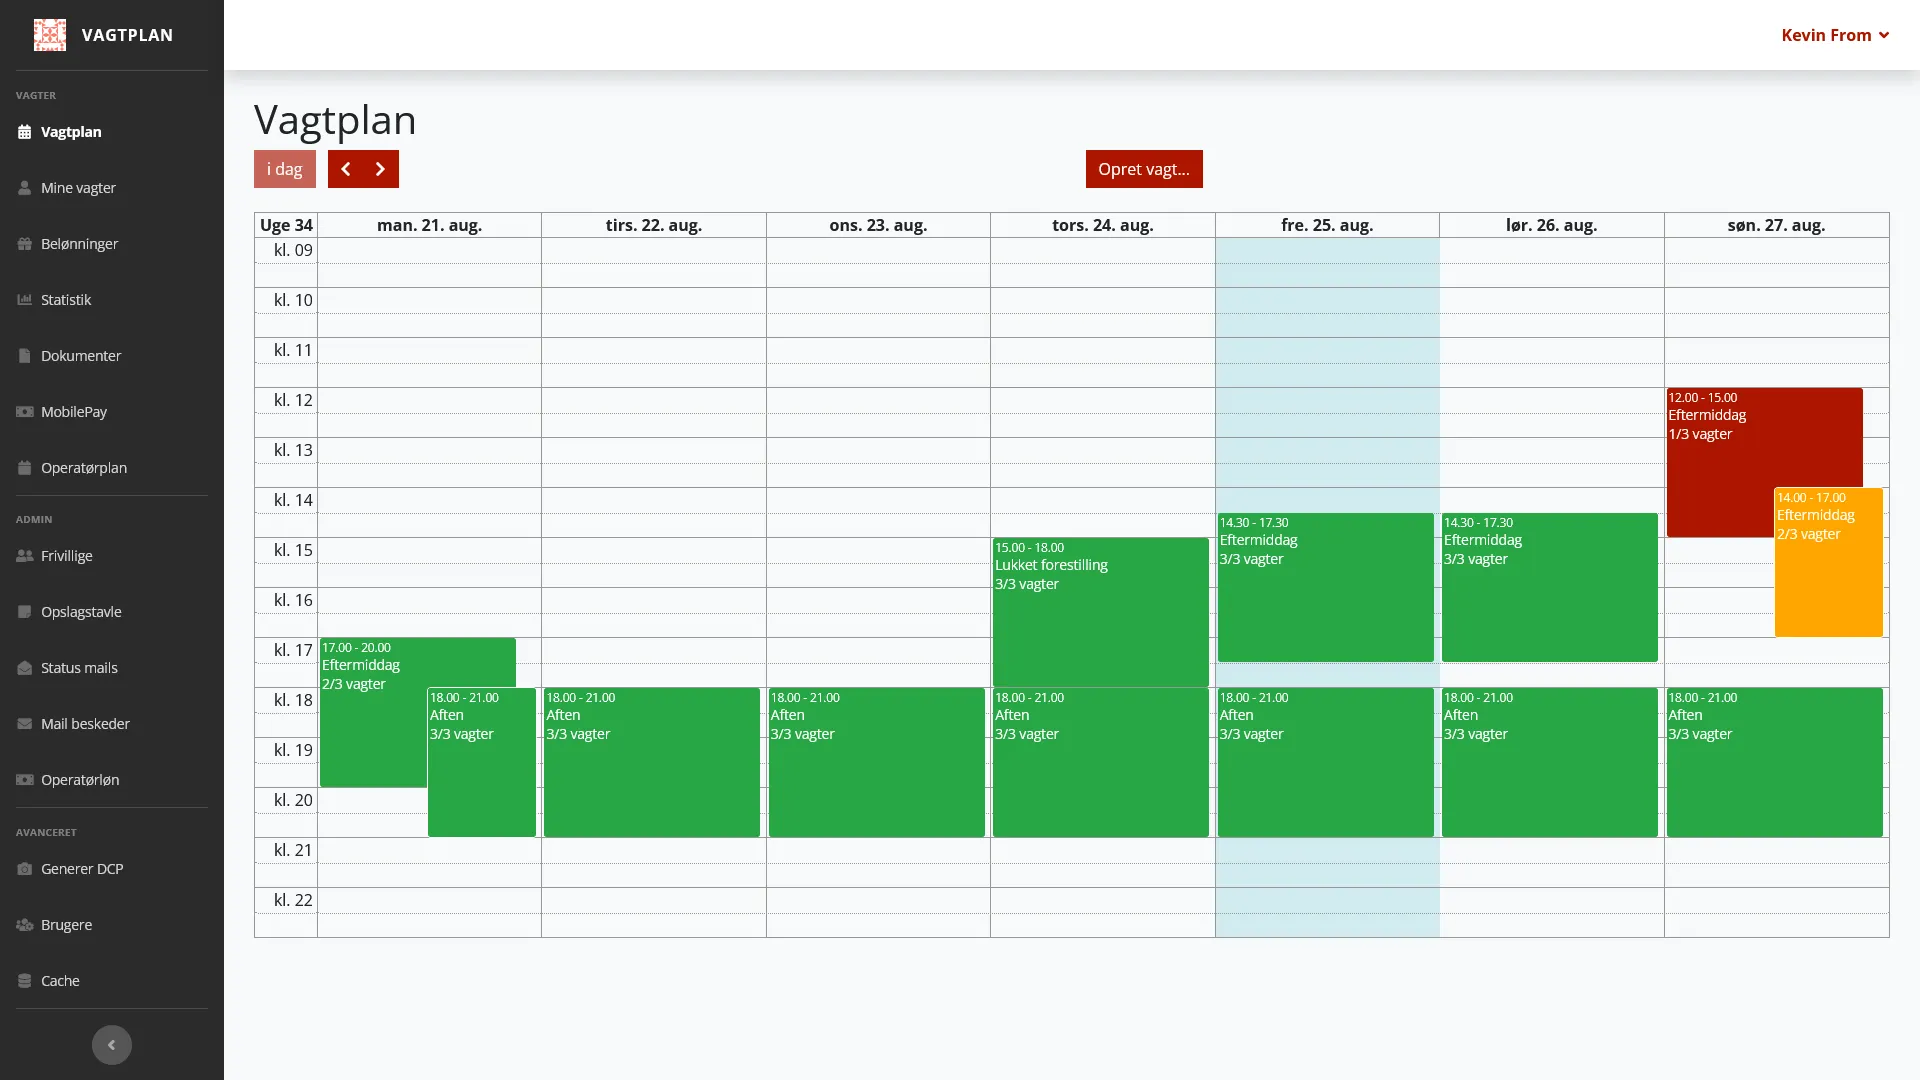
Task: Open Thursday 18.00-21.00 Aften shift
Action: tap(1101, 762)
